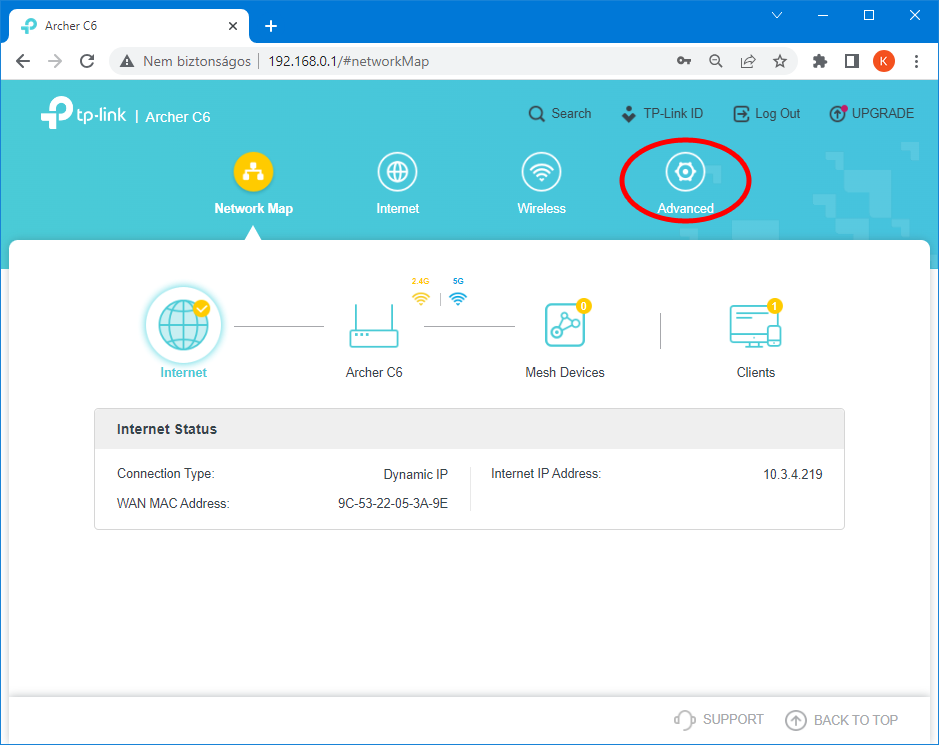
Task: Click the WAN MAC Address label
Action: tap(173, 503)
